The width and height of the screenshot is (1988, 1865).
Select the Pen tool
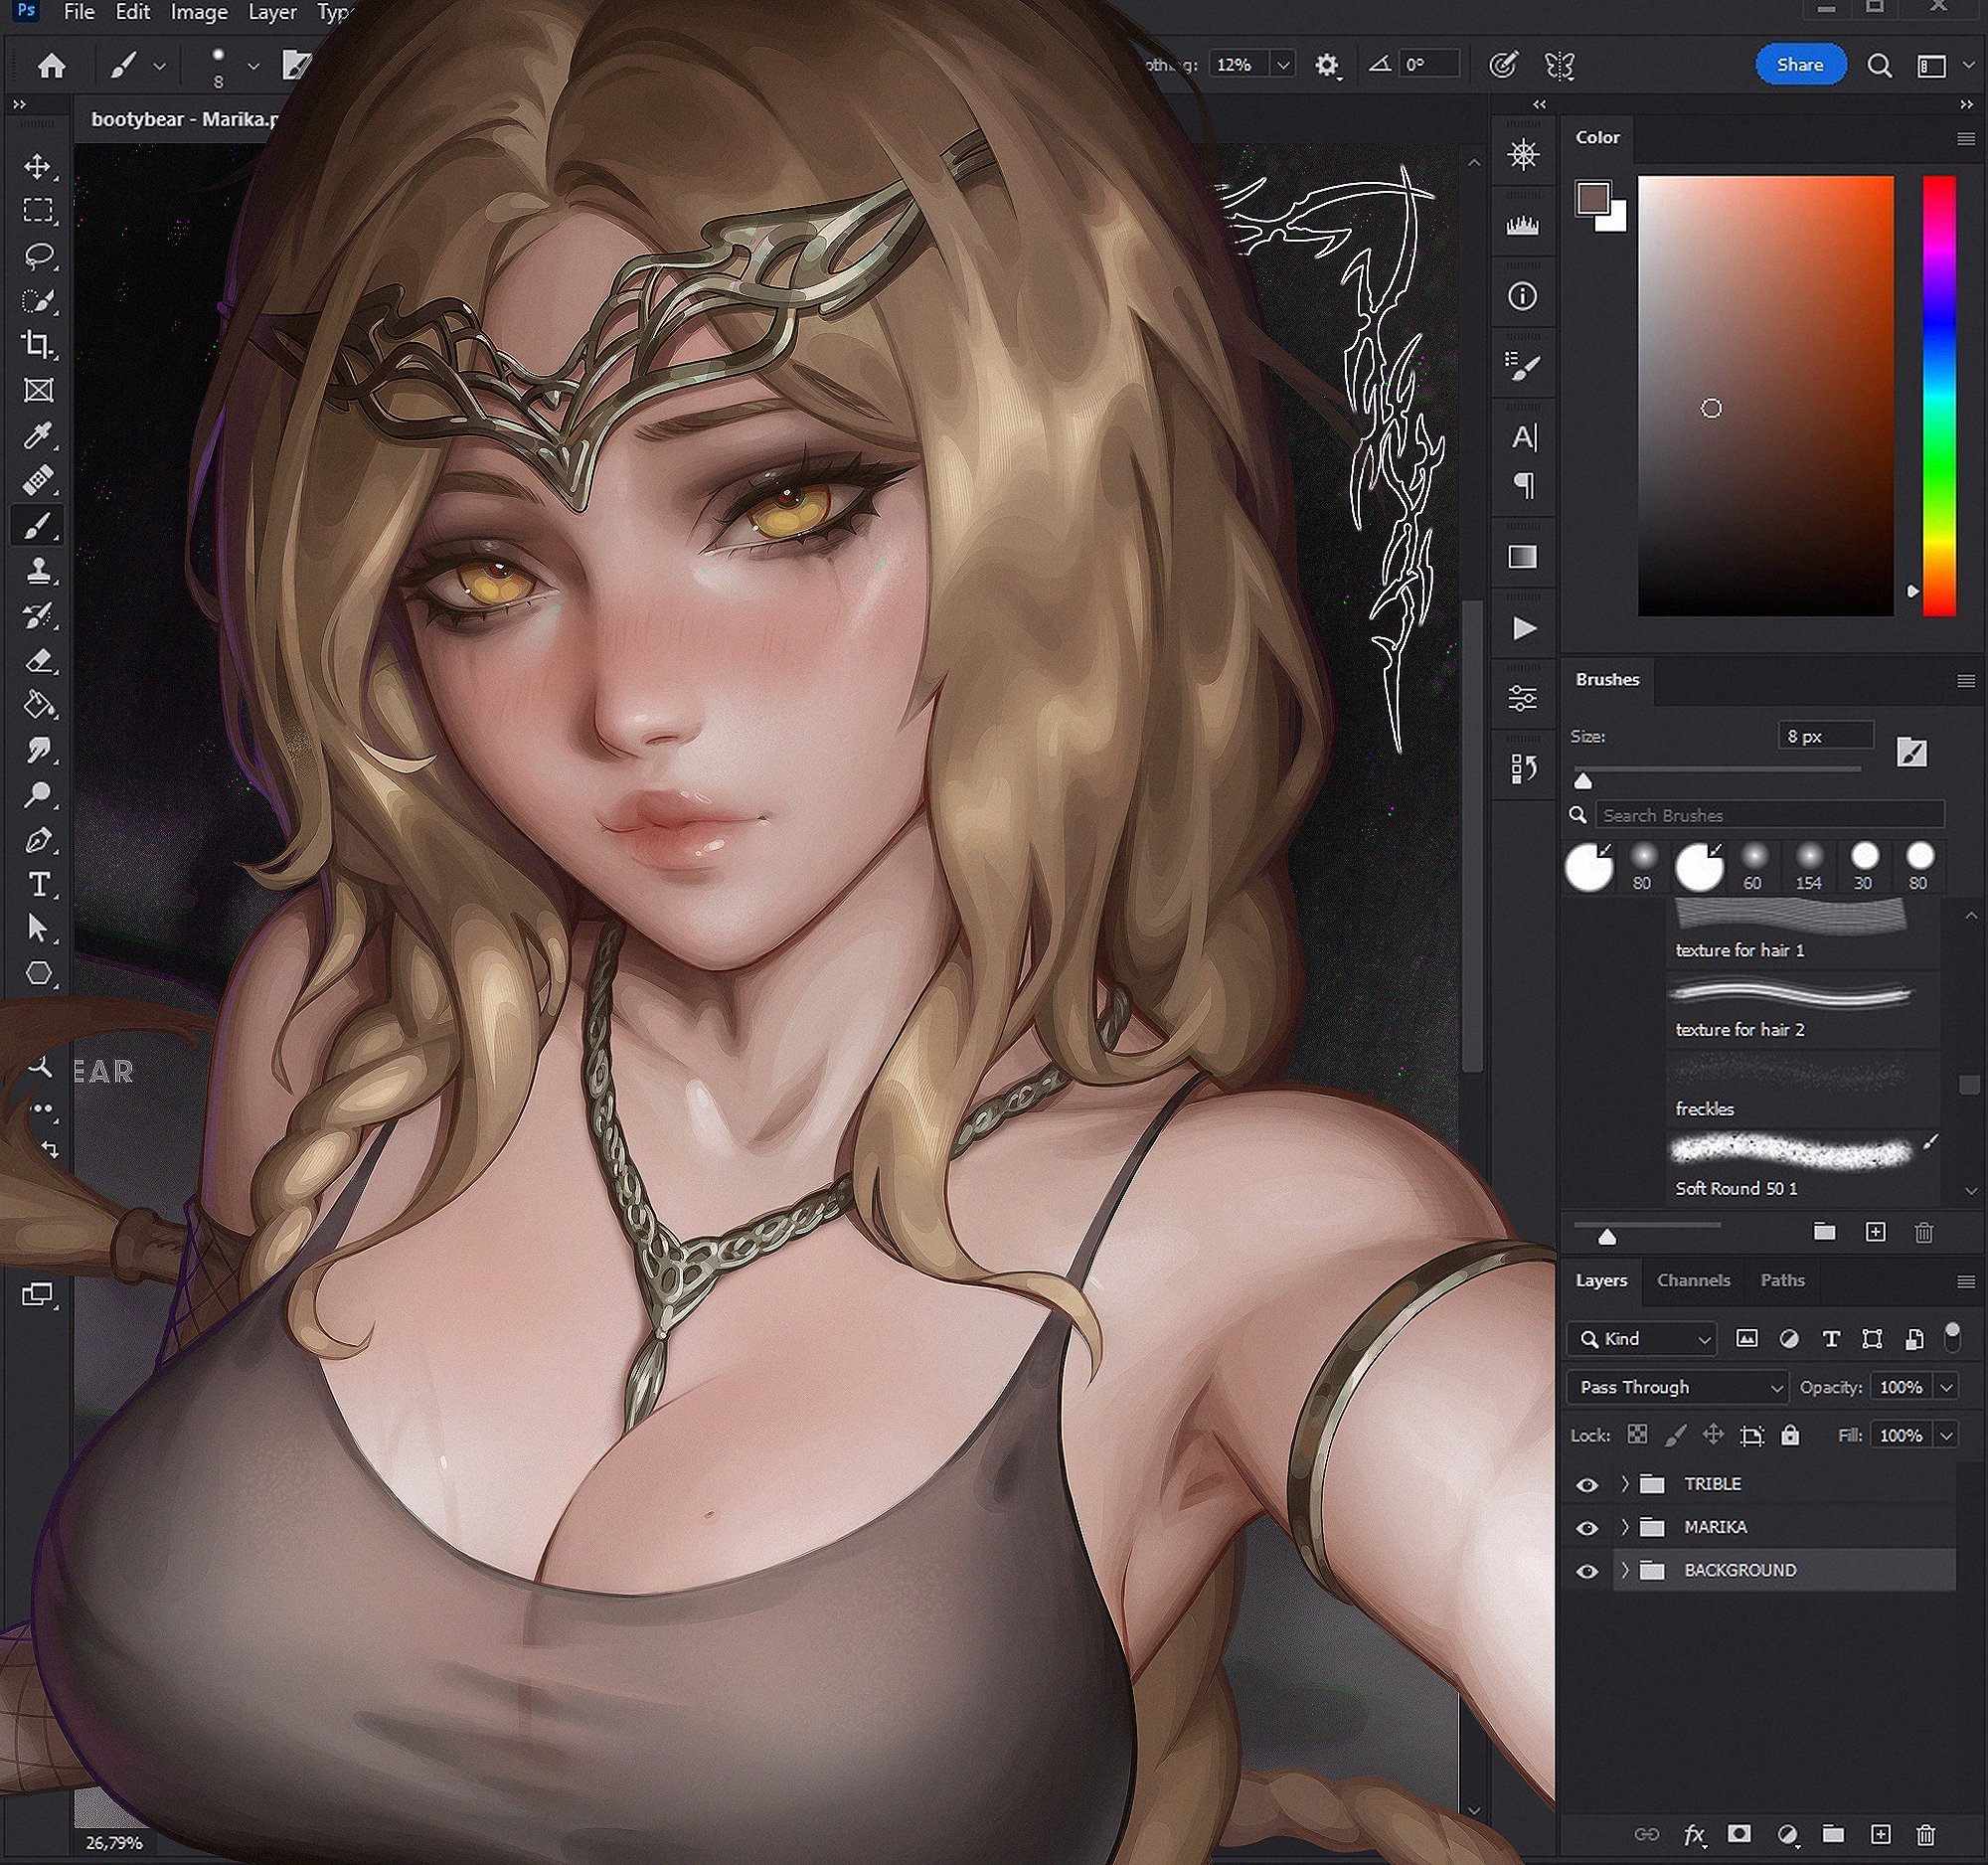point(38,840)
